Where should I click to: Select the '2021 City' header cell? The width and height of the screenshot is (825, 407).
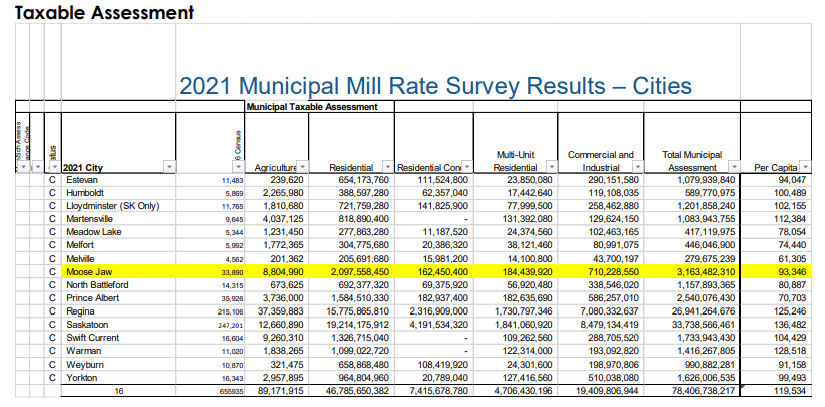click(118, 143)
